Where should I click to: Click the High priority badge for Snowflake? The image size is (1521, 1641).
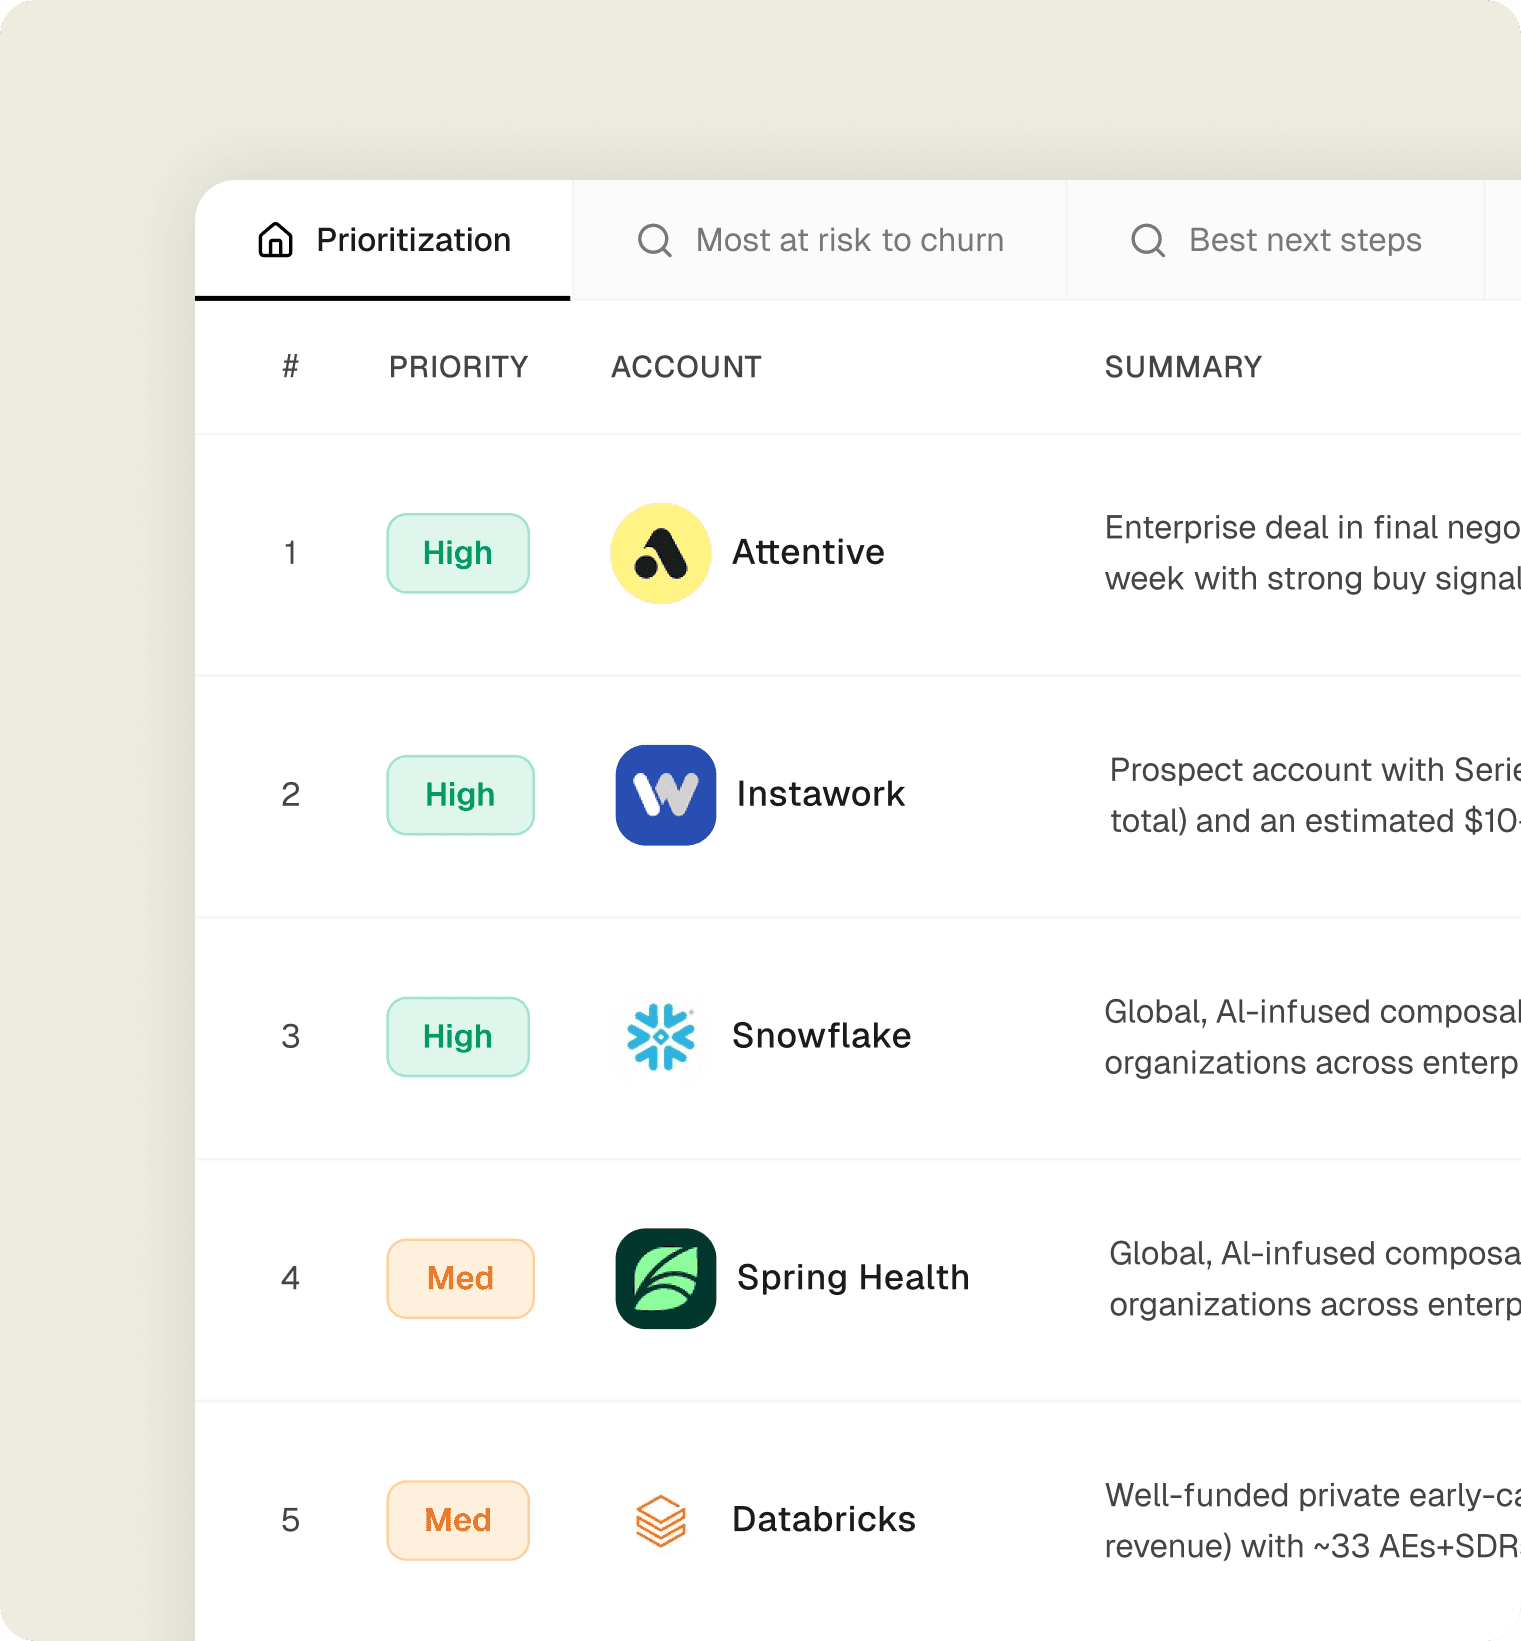click(458, 1037)
